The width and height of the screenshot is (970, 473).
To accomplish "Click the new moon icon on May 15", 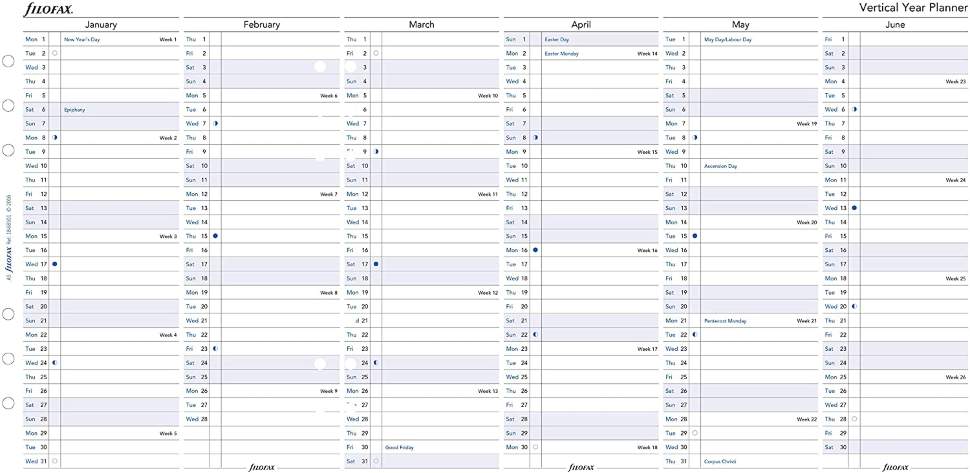I will point(695,236).
